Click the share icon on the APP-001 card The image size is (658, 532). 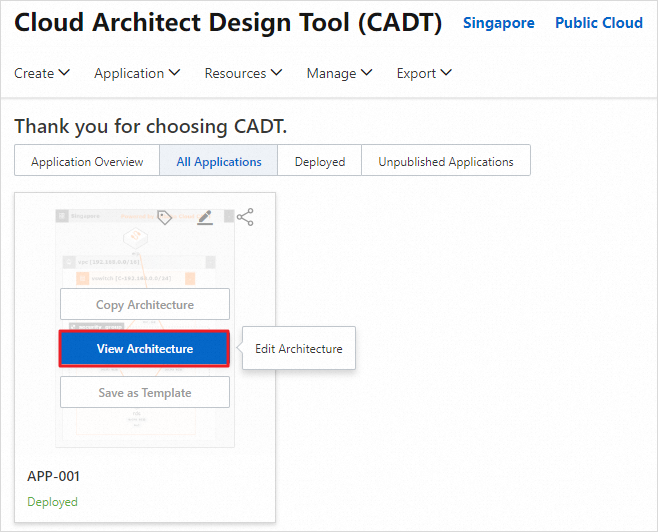point(245,217)
